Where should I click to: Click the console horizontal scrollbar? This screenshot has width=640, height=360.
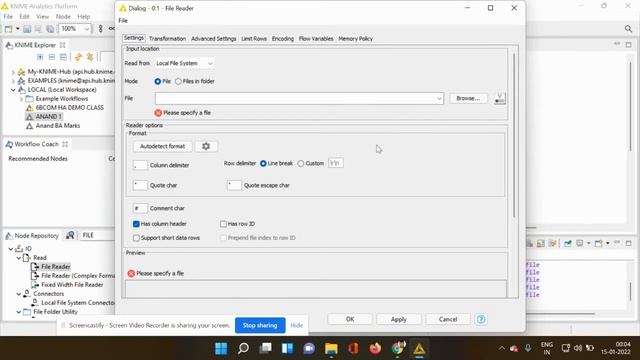click(x=561, y=314)
